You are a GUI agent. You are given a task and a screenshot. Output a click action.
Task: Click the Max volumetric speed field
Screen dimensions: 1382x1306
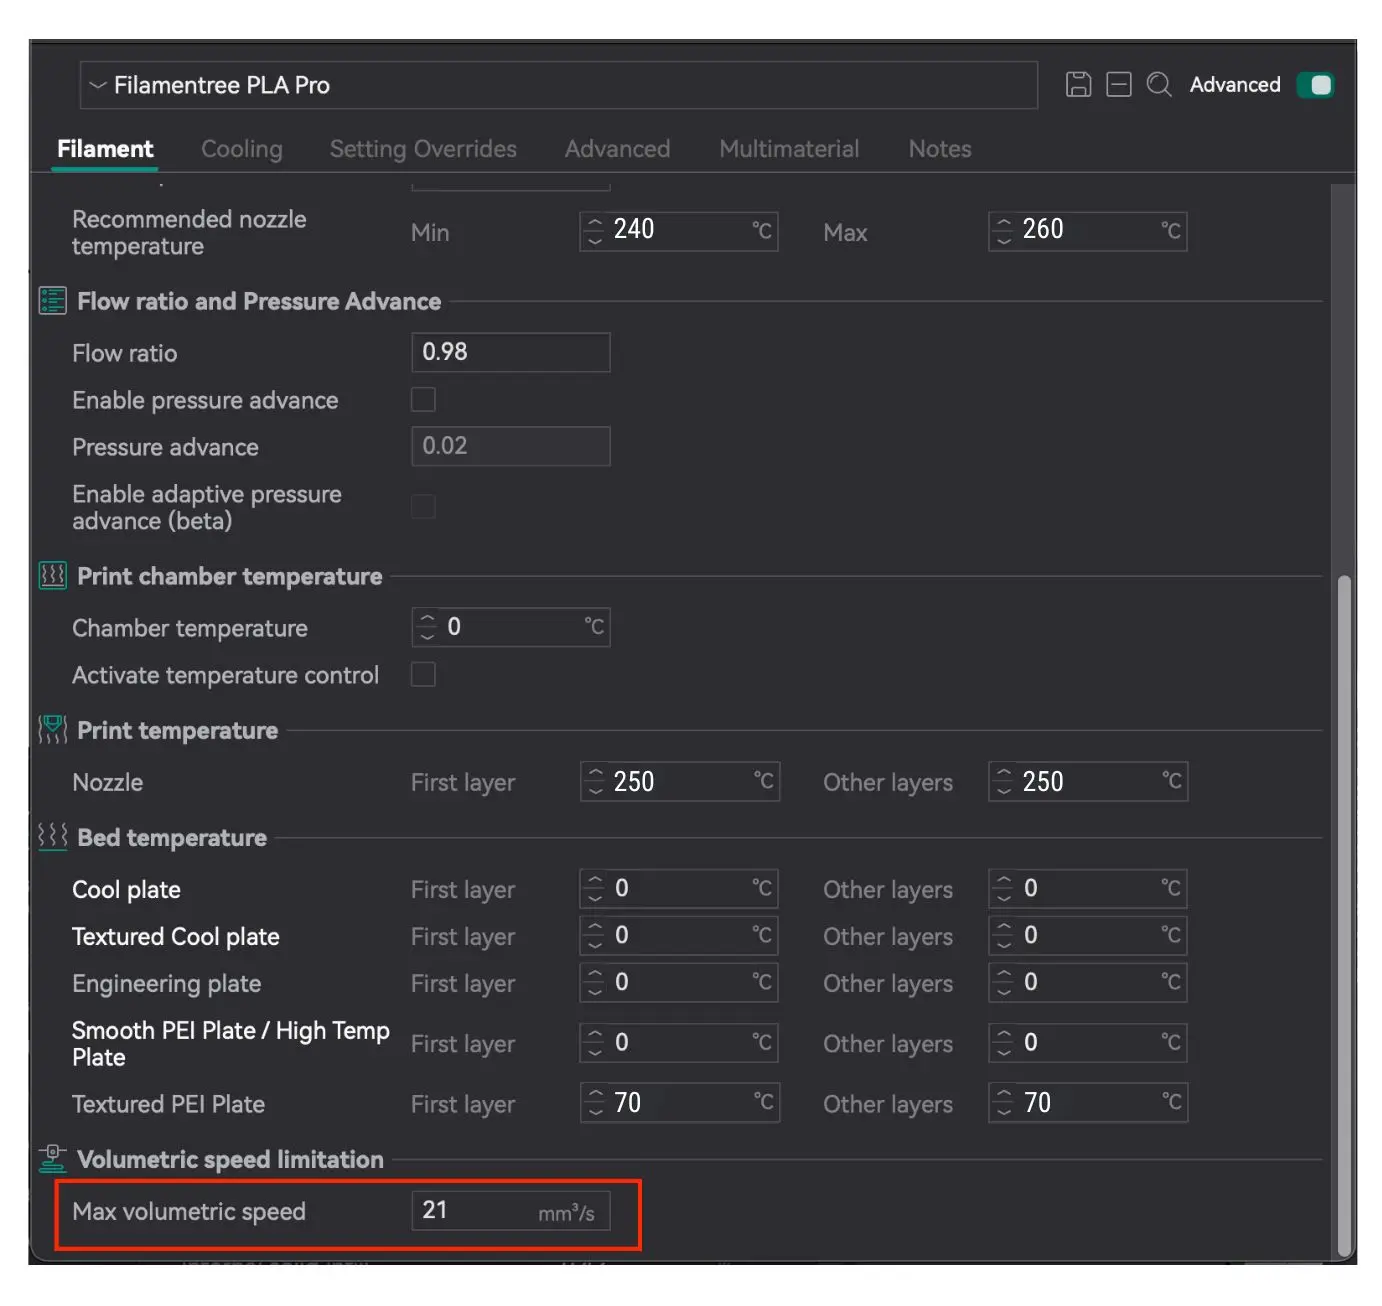point(475,1211)
